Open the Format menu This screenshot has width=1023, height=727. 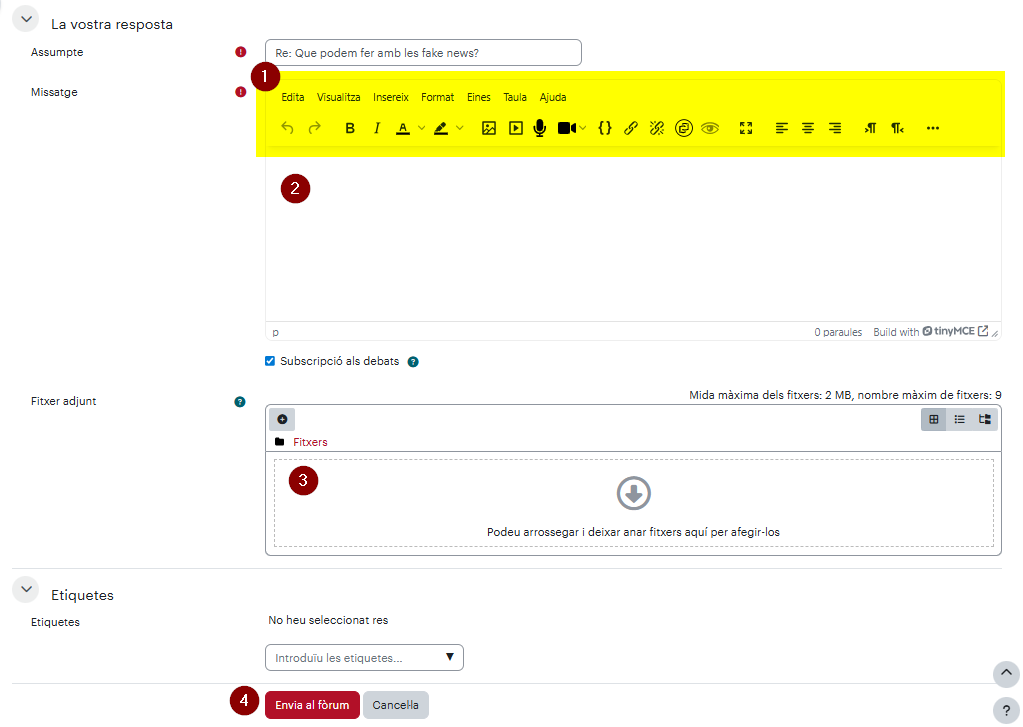point(437,97)
